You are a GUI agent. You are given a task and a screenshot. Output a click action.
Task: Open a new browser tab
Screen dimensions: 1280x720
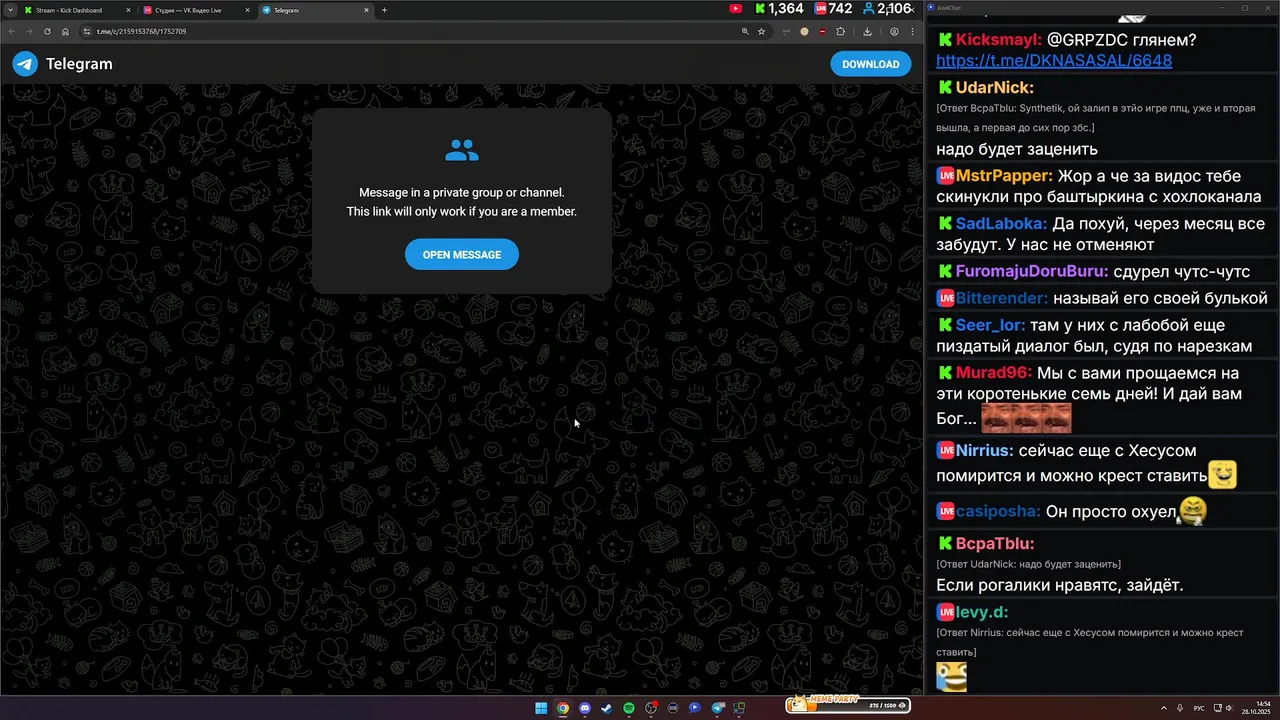pos(384,10)
